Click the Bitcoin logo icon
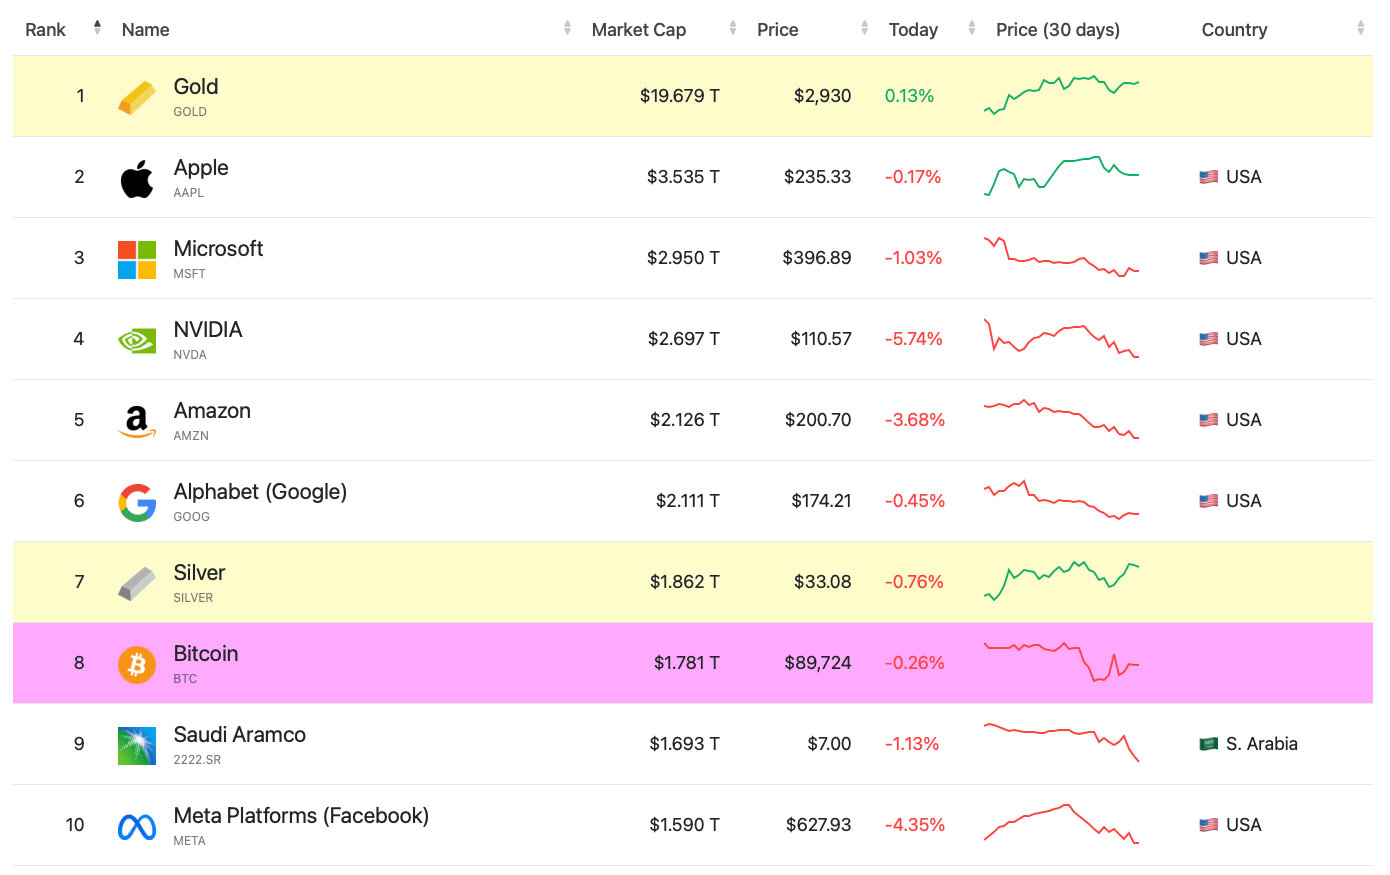Viewport: 1390px width, 875px height. pyautogui.click(x=137, y=664)
